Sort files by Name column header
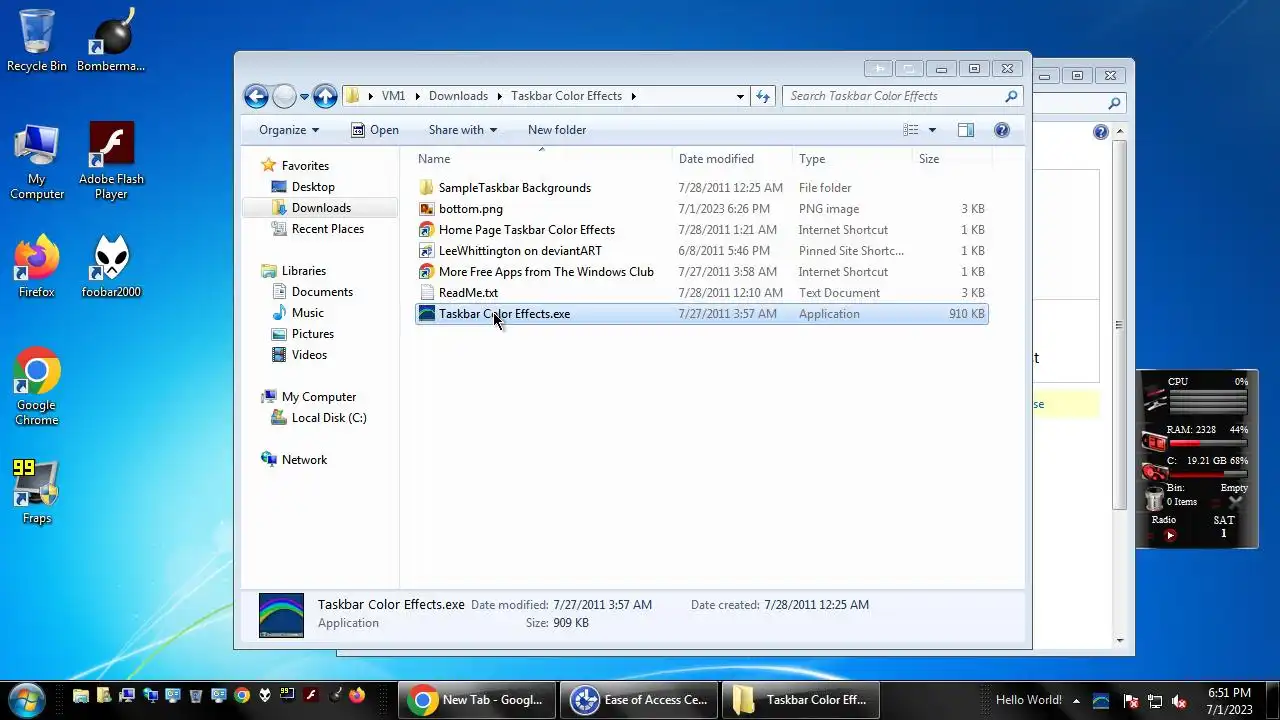This screenshot has height=720, width=1280. (x=543, y=159)
